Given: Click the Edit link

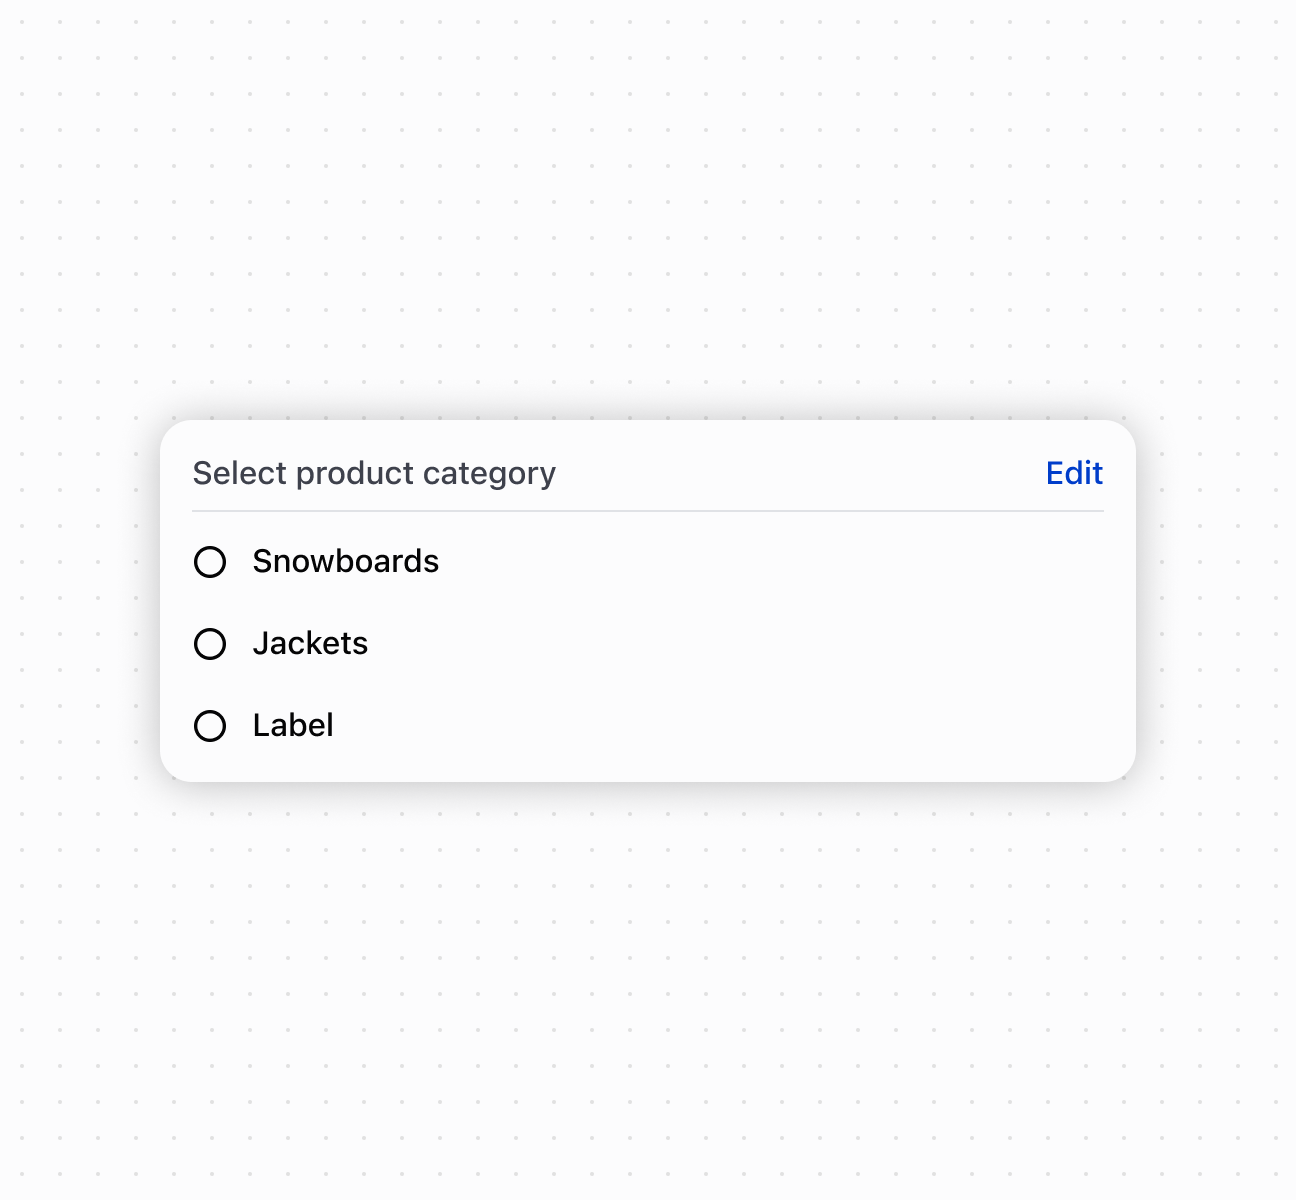Looking at the screenshot, I should [1074, 473].
